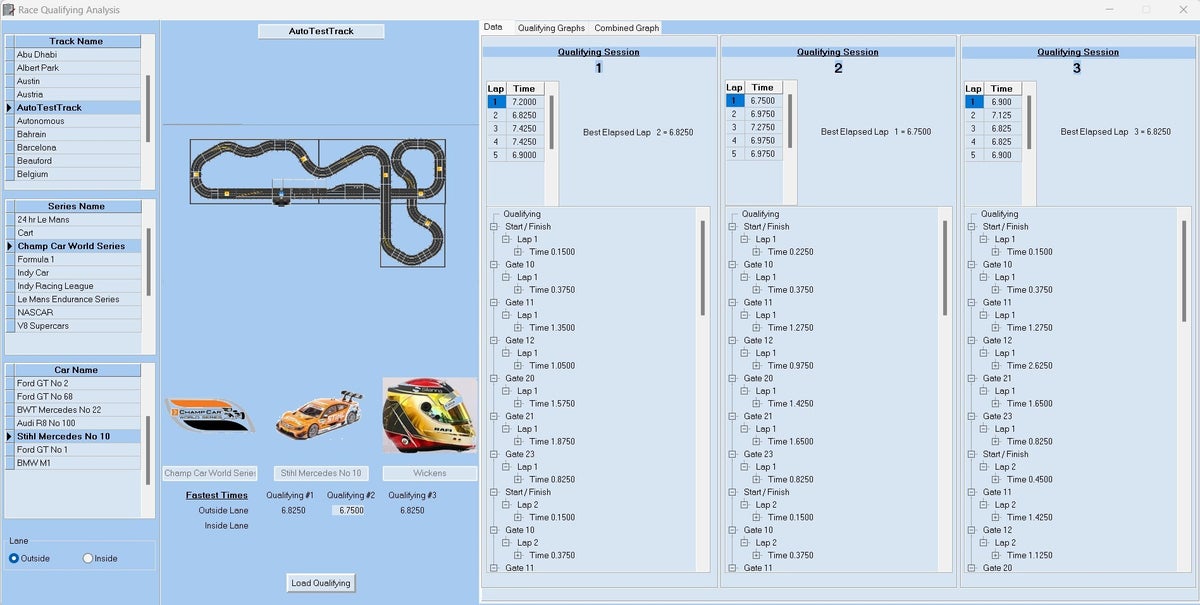Click the Time column header in session 1

pyautogui.click(x=524, y=88)
